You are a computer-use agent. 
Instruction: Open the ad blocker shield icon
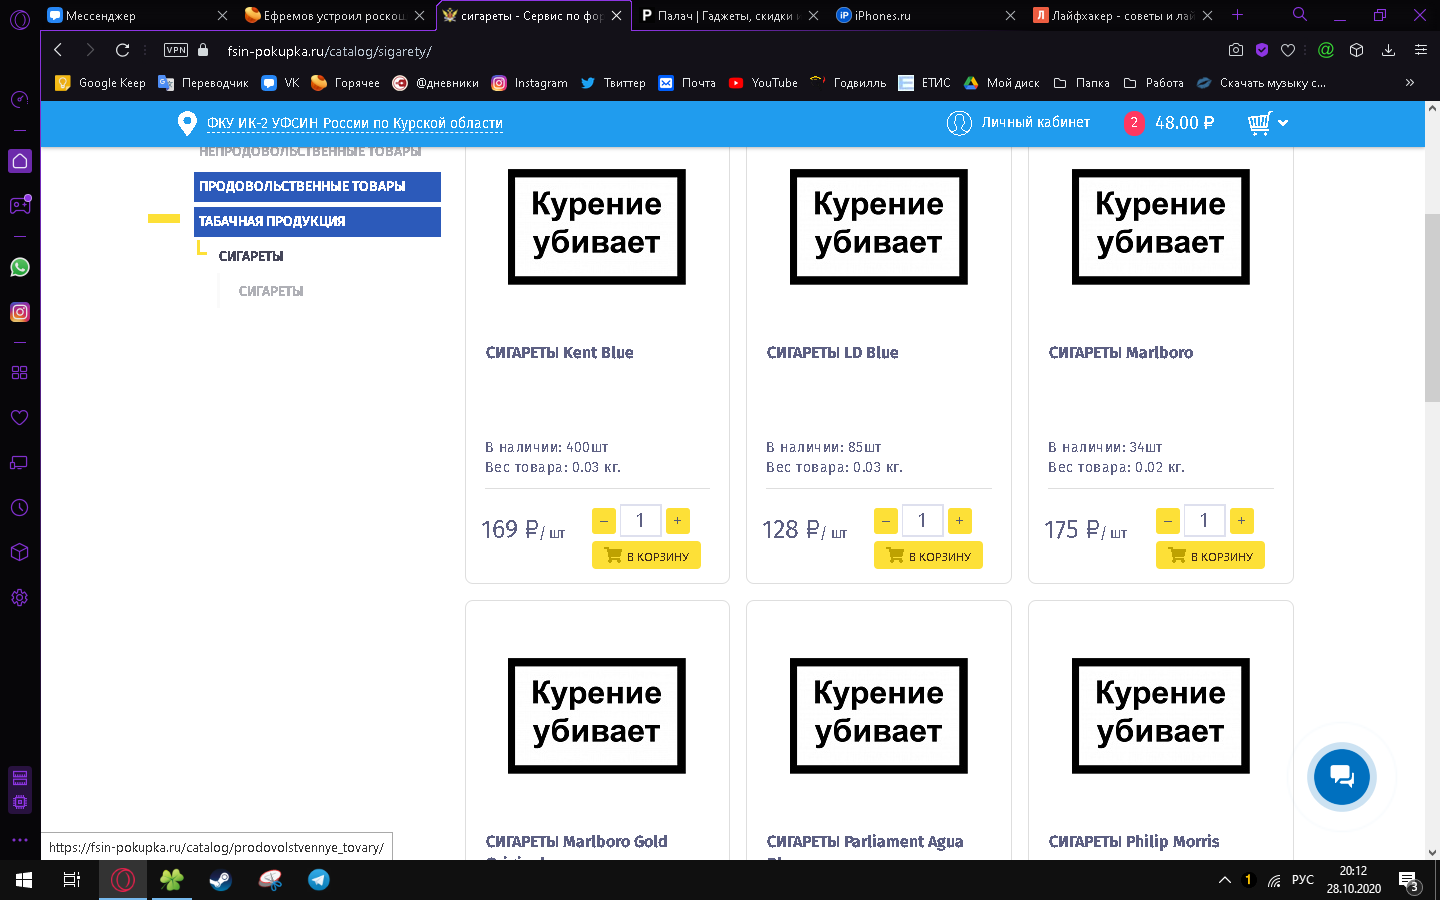tap(1262, 50)
